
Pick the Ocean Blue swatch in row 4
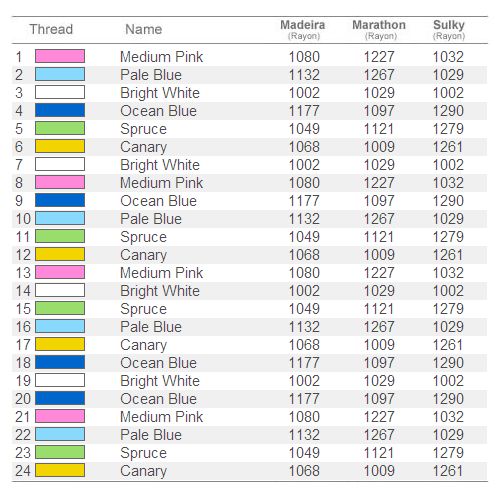tap(60, 110)
